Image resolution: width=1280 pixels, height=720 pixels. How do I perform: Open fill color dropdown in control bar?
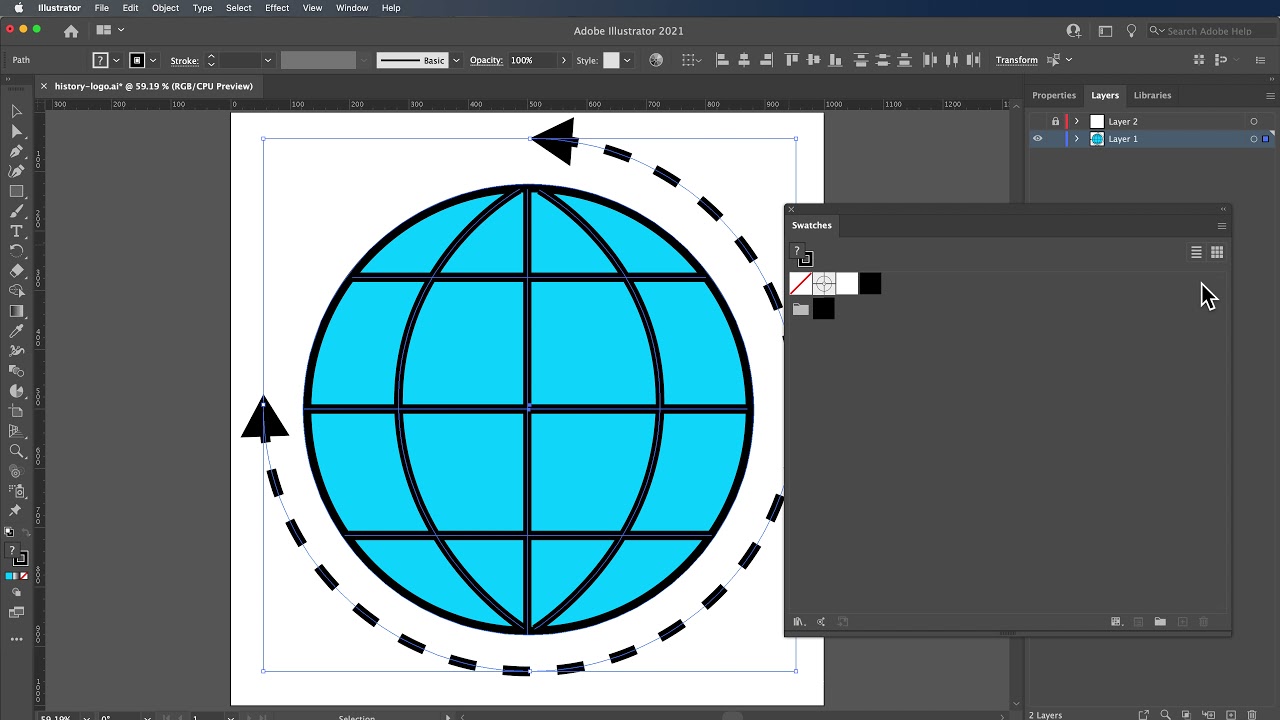(x=117, y=60)
